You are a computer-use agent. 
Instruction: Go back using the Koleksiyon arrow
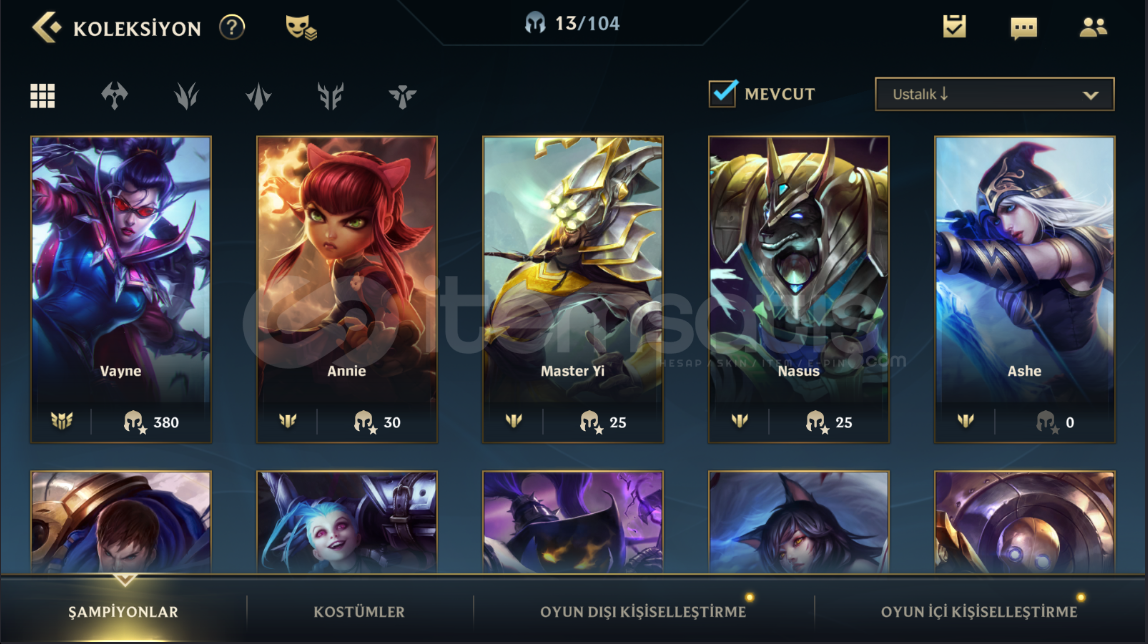point(46,28)
